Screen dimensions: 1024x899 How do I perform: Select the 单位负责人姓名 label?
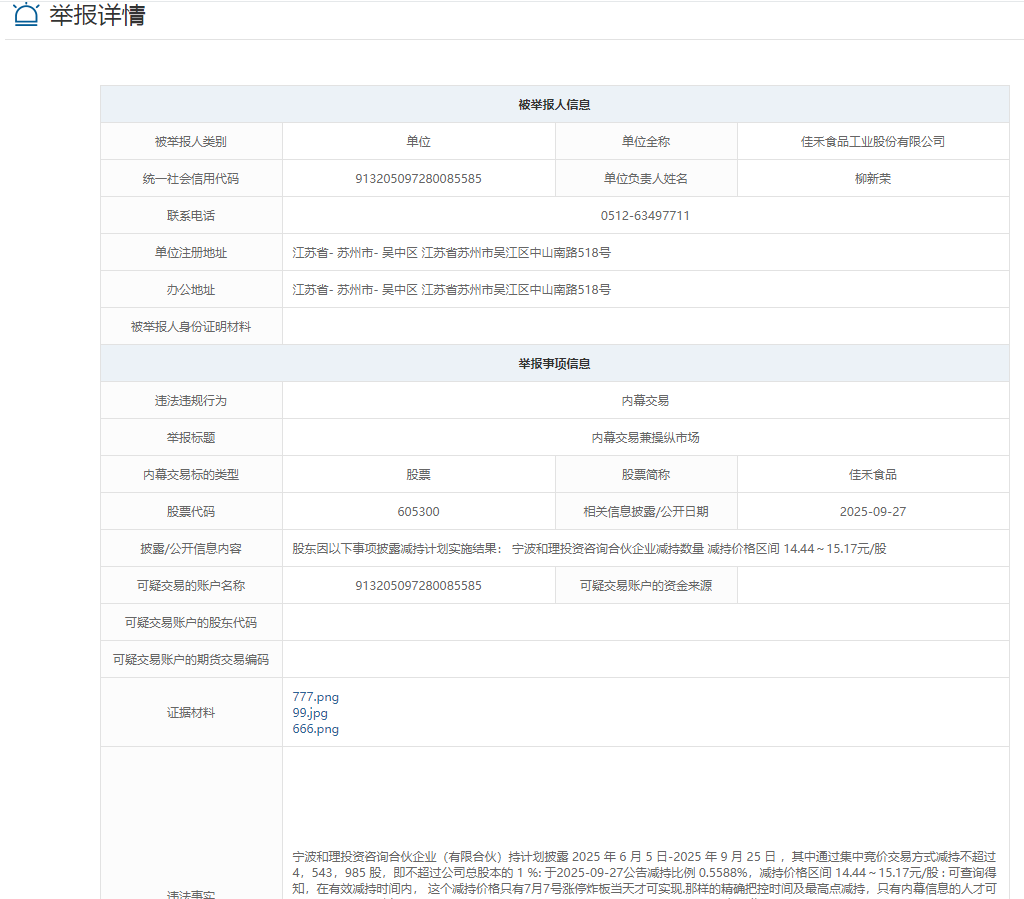tap(646, 179)
